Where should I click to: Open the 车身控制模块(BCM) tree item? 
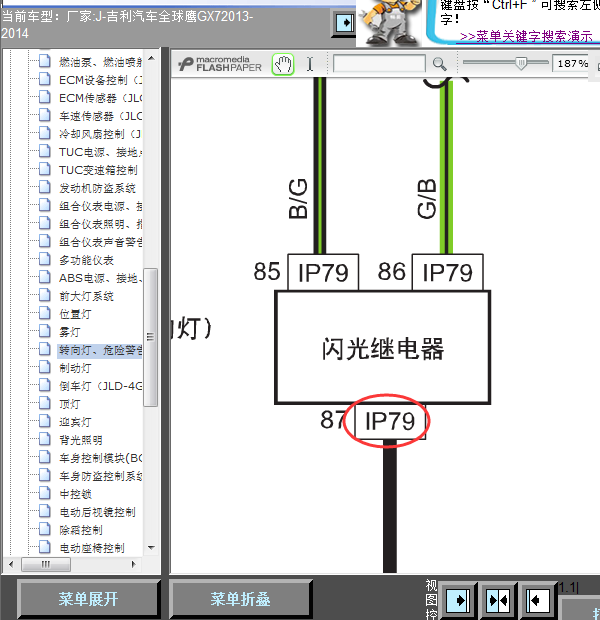tap(100, 458)
